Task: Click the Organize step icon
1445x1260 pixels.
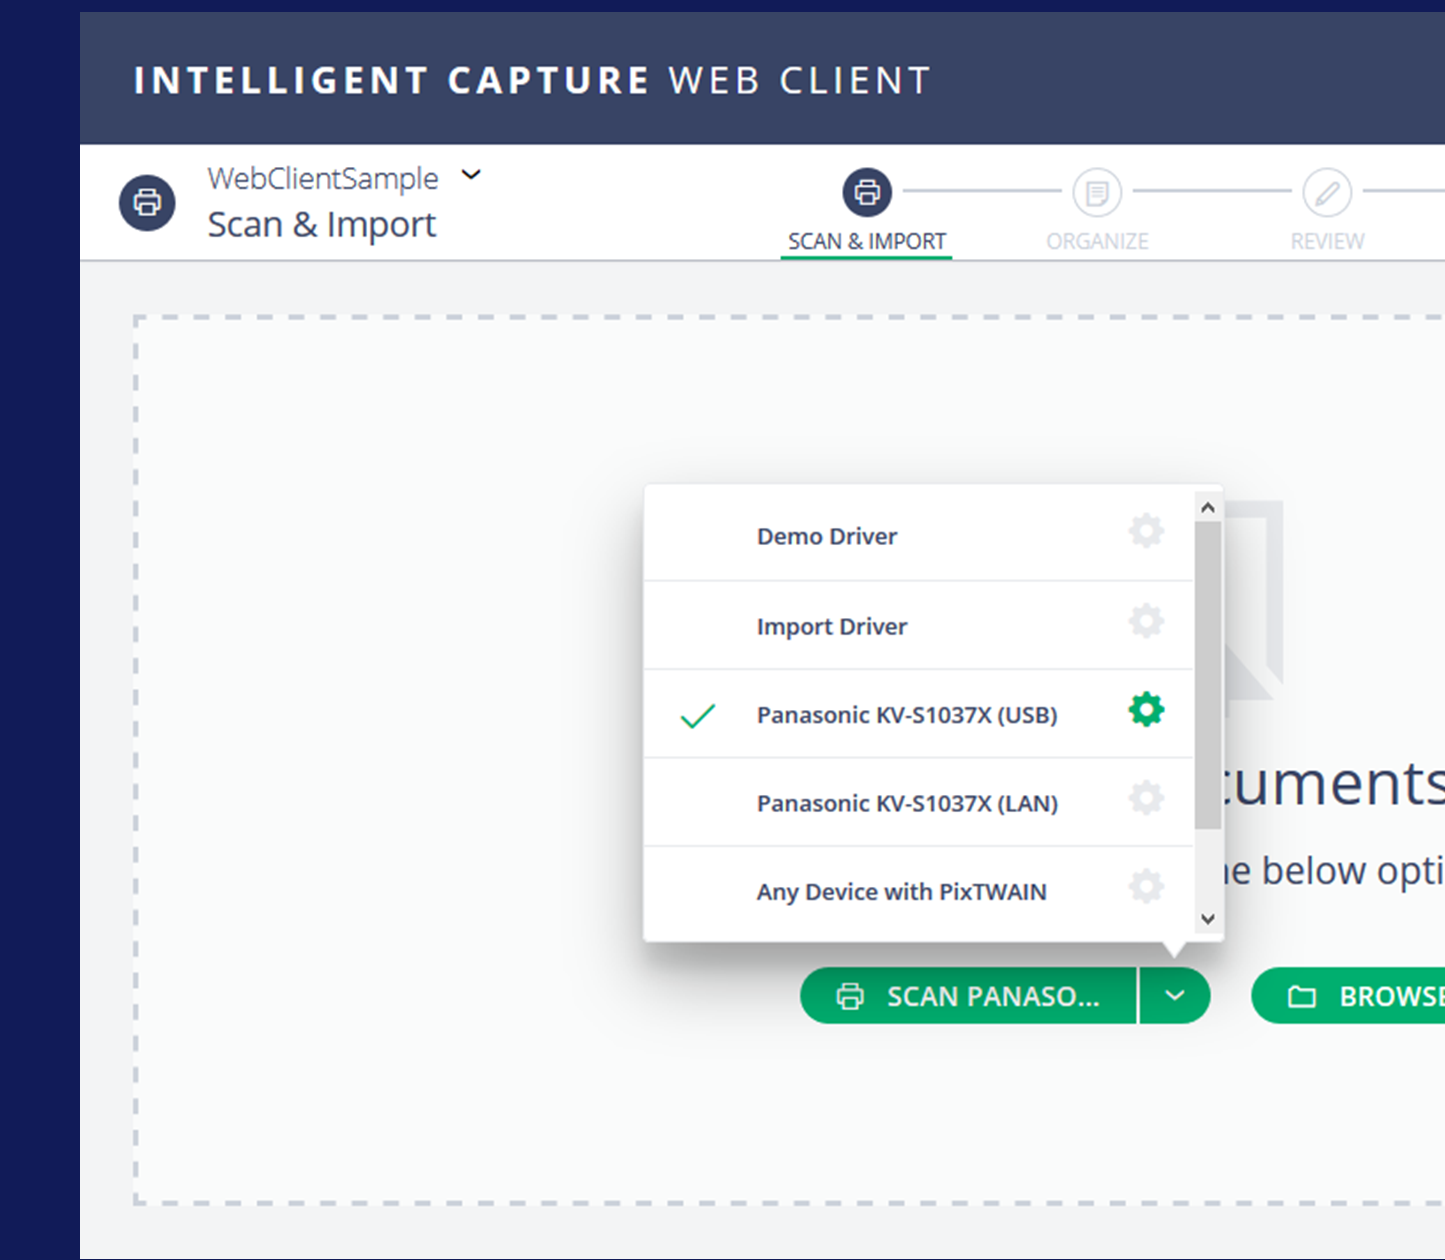Action: click(1097, 192)
